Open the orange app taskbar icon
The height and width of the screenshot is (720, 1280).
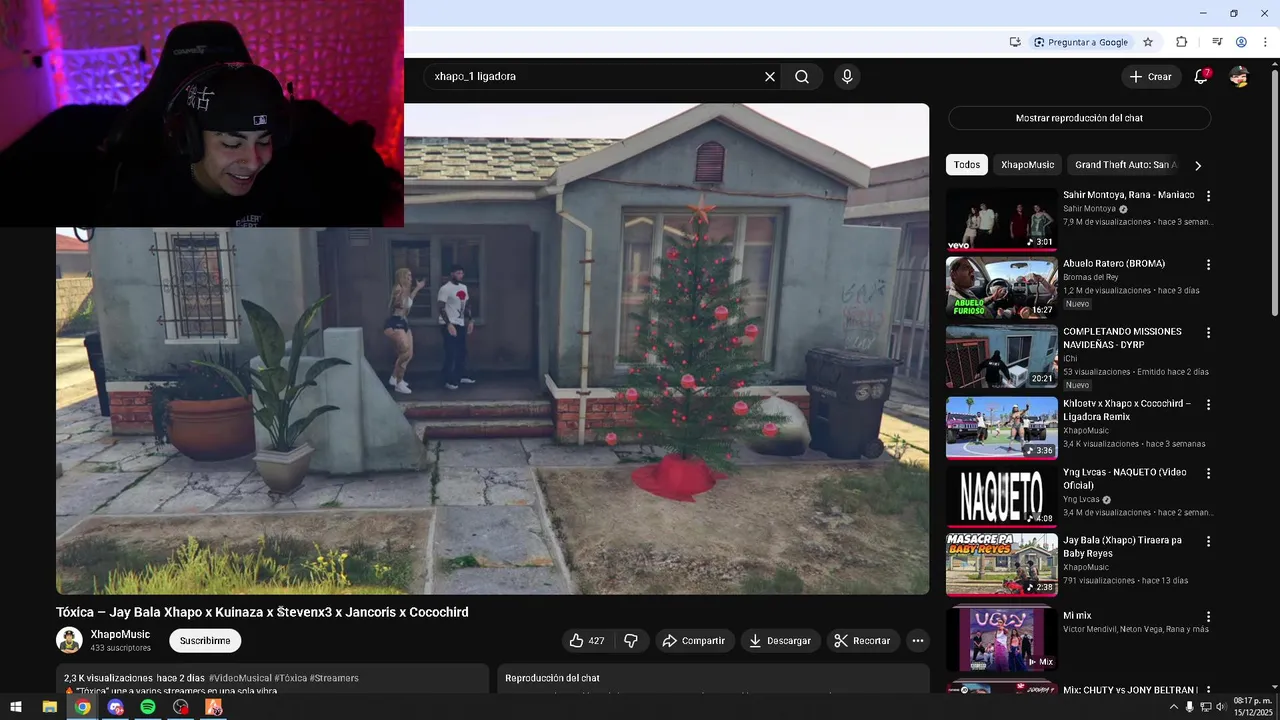pyautogui.click(x=214, y=707)
